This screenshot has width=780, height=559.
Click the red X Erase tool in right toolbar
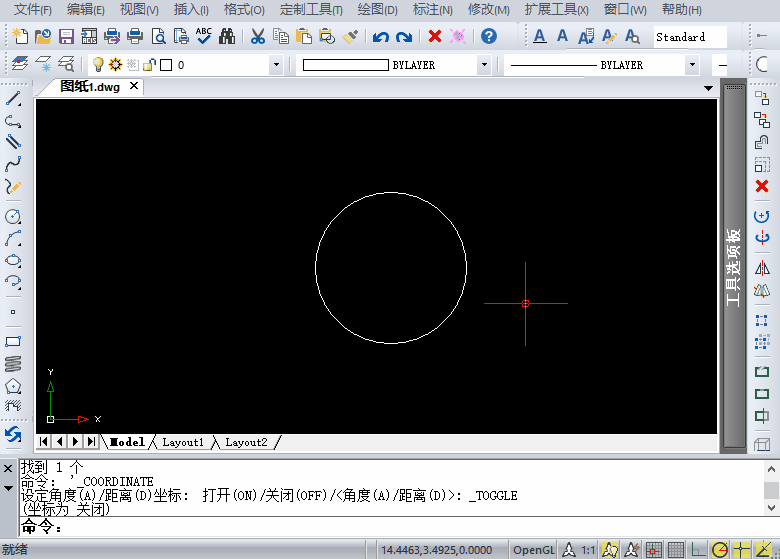point(762,186)
